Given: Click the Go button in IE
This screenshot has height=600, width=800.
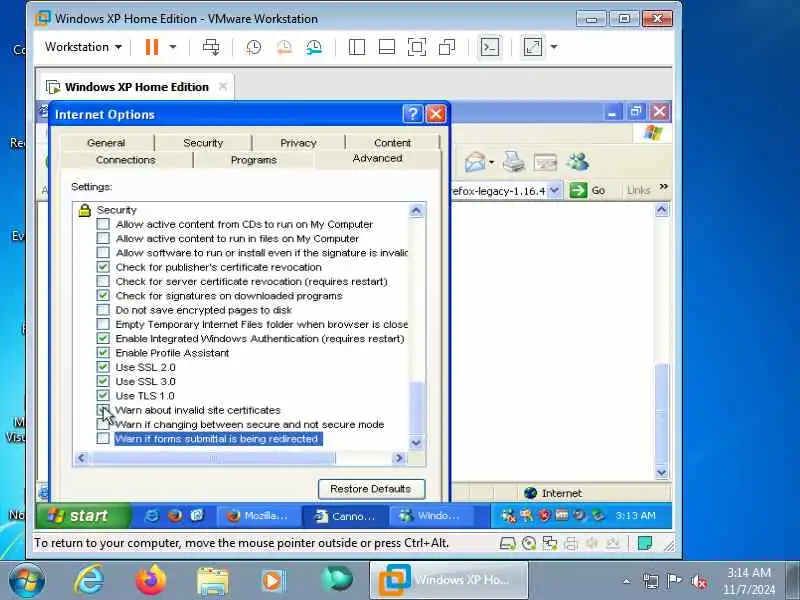Looking at the screenshot, I should click(587, 191).
